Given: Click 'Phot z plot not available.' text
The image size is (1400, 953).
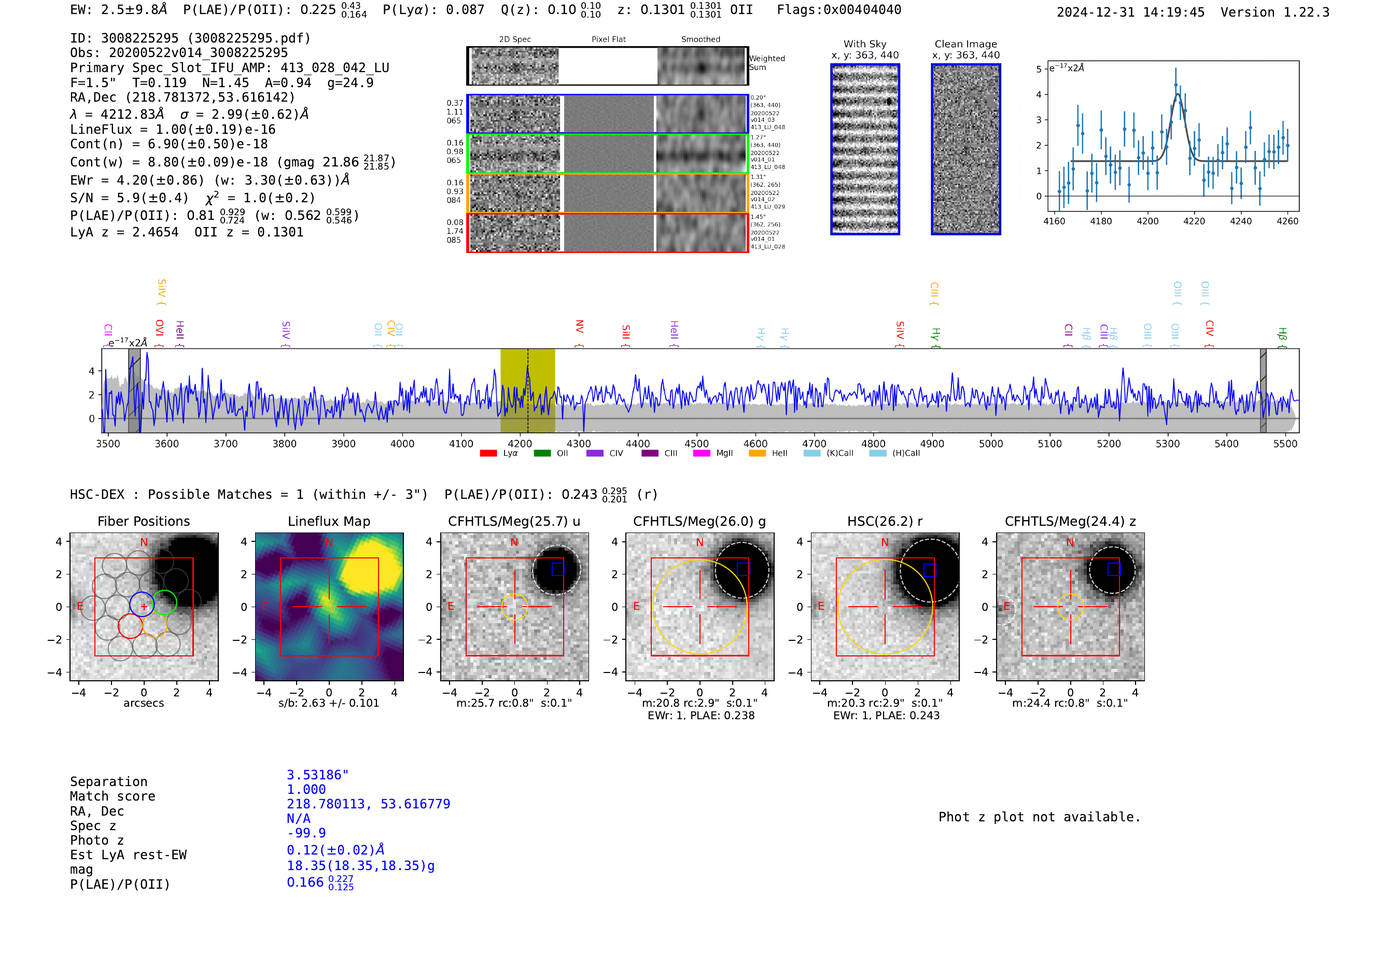Looking at the screenshot, I should (x=1039, y=817).
